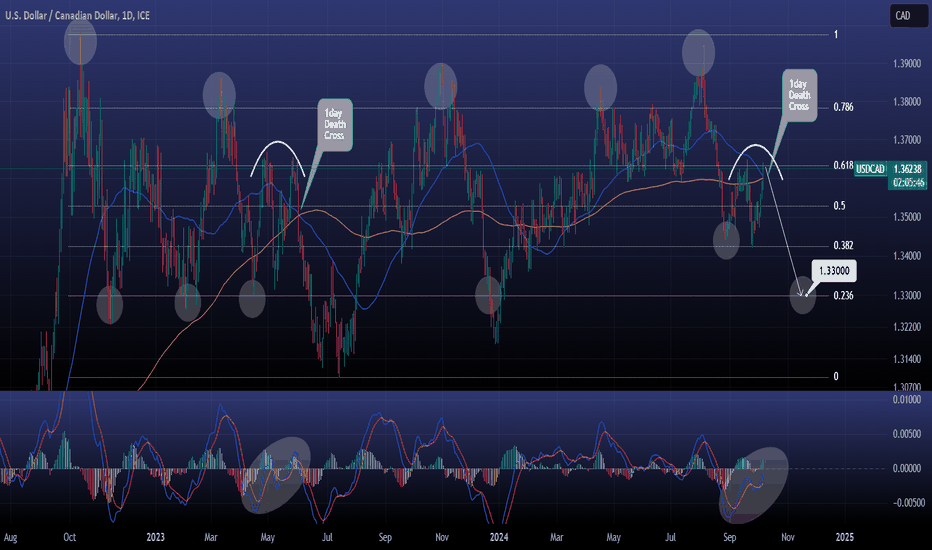Image resolution: width=932 pixels, height=550 pixels.
Task: Click the Mar label following 2023
Action: pyautogui.click(x=210, y=538)
